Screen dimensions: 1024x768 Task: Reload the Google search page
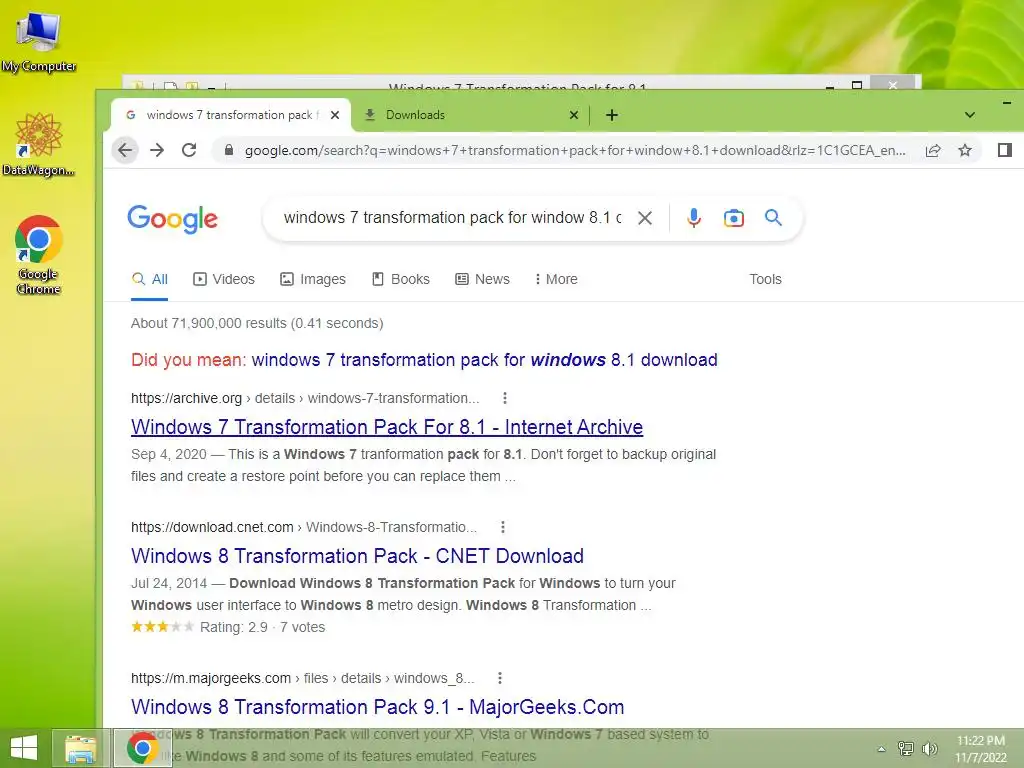point(189,150)
